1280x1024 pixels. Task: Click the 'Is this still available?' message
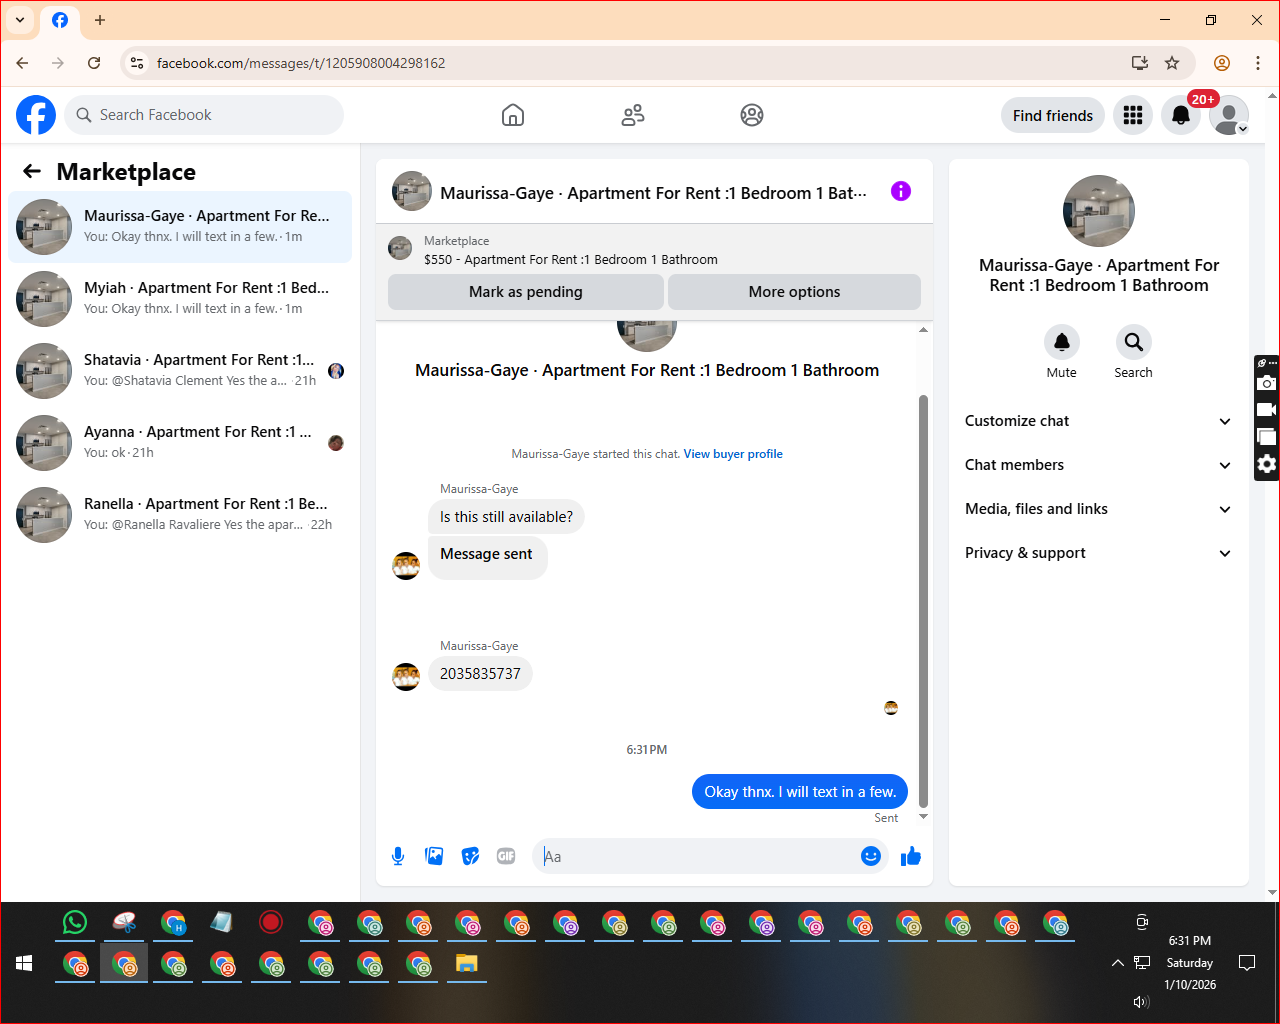click(x=506, y=517)
